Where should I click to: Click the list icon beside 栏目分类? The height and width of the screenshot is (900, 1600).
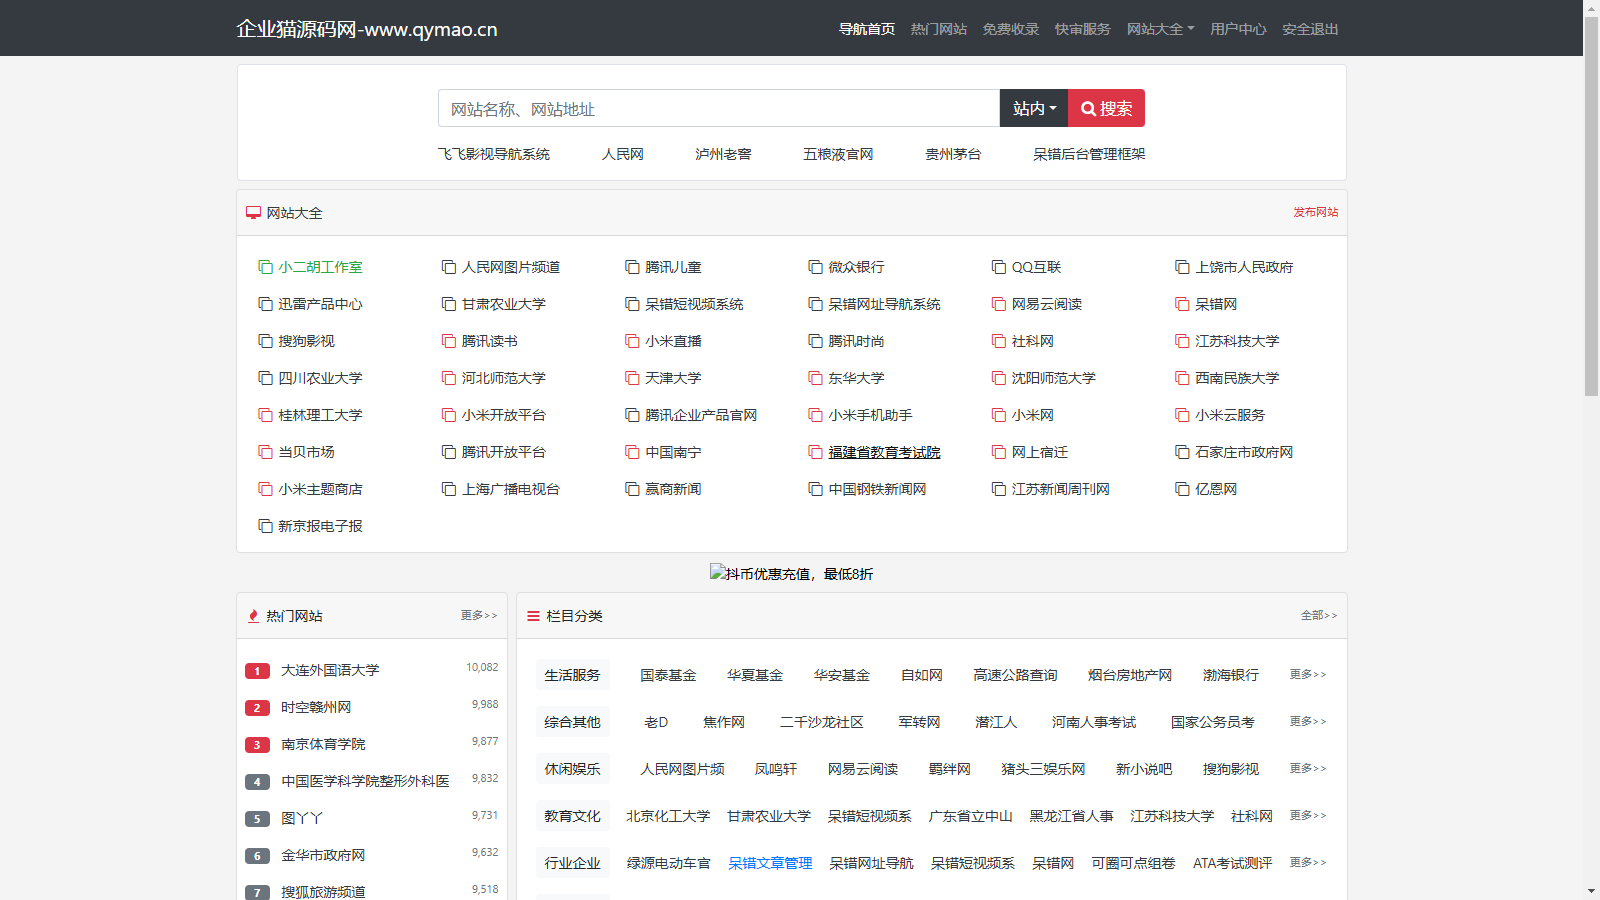533,616
